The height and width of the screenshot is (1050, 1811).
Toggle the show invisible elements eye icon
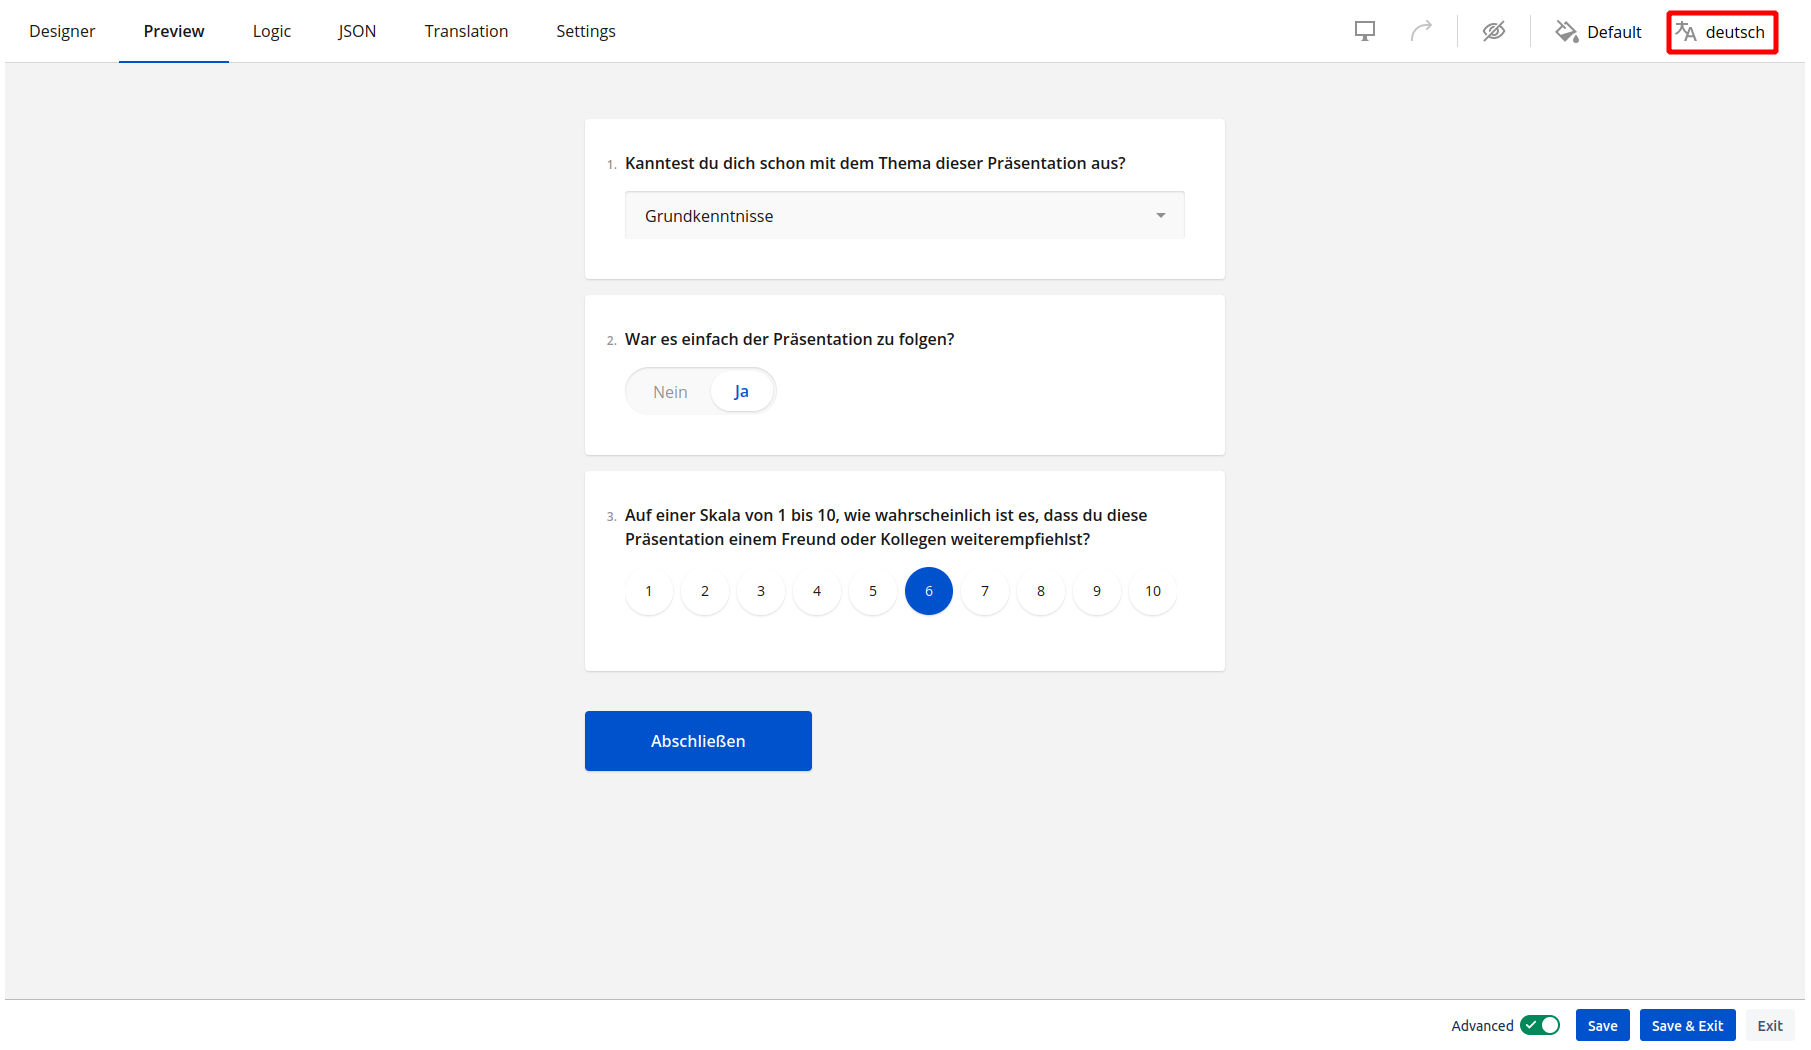coord(1493,31)
